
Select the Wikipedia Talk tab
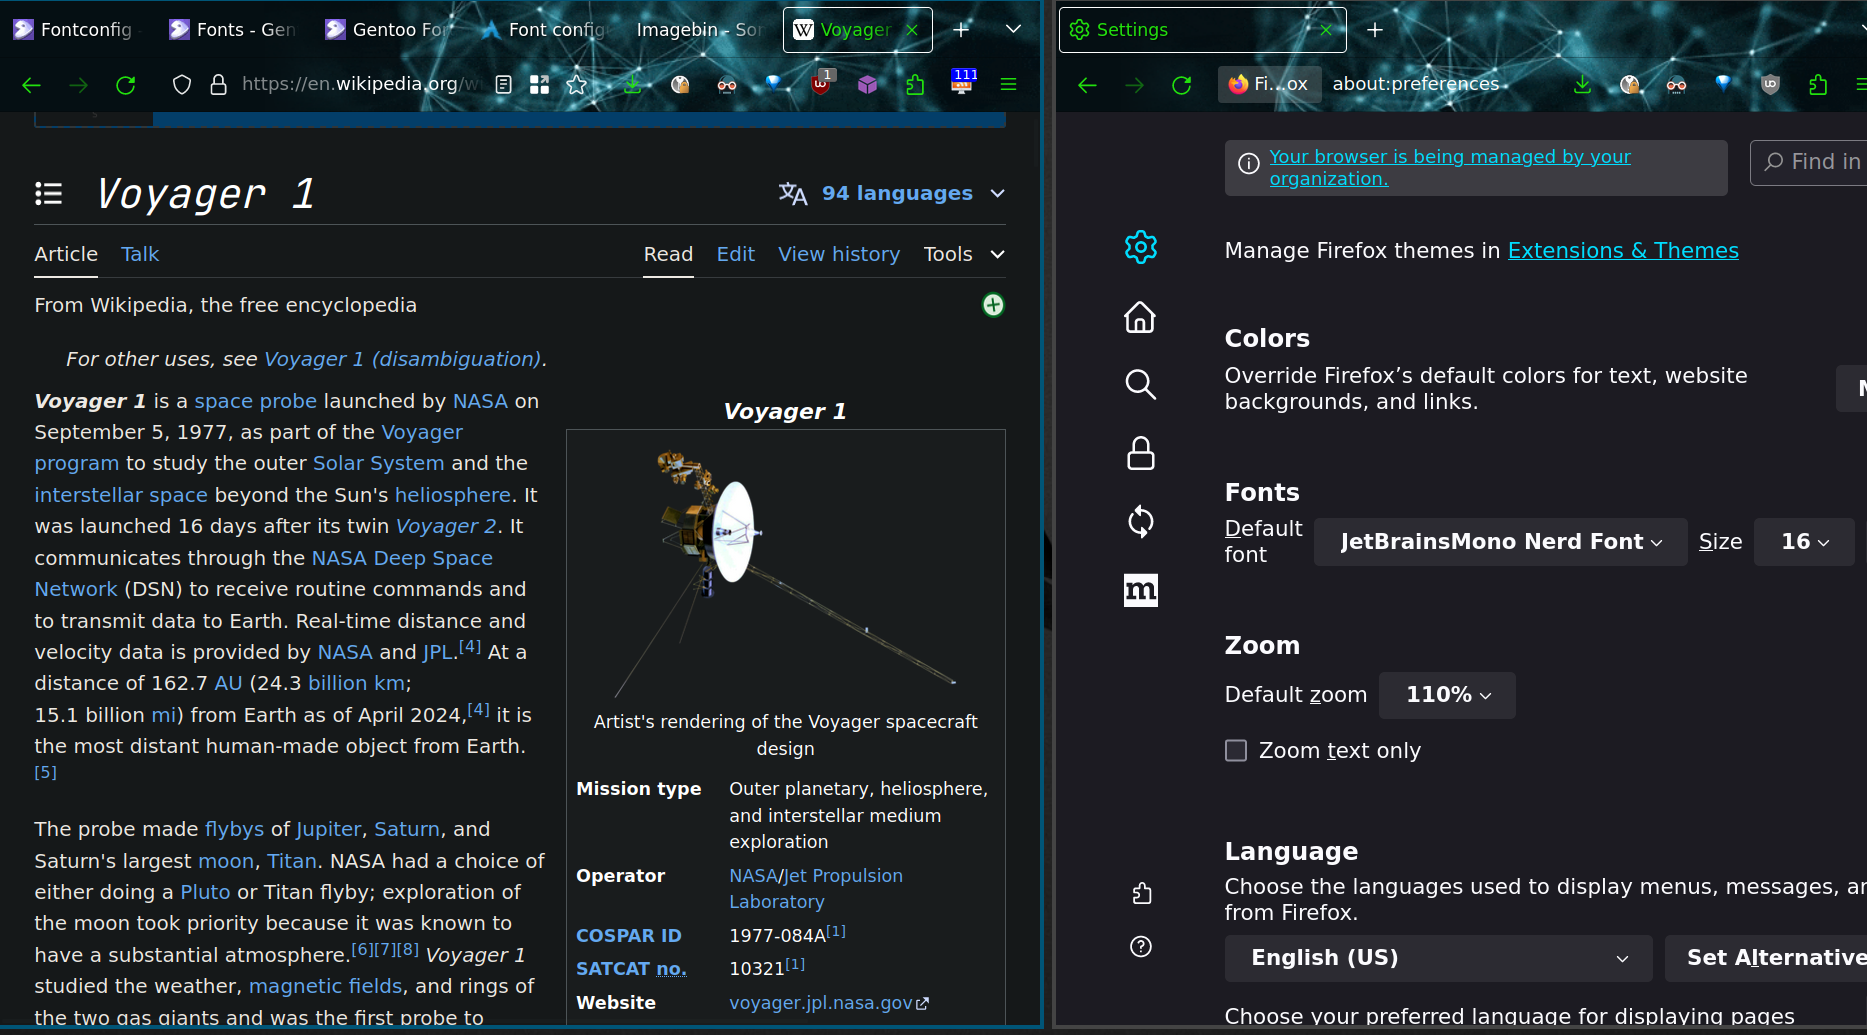pyautogui.click(x=140, y=254)
